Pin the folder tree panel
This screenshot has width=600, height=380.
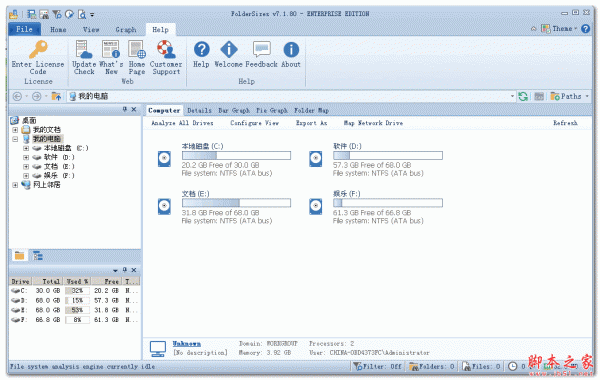tap(125, 109)
